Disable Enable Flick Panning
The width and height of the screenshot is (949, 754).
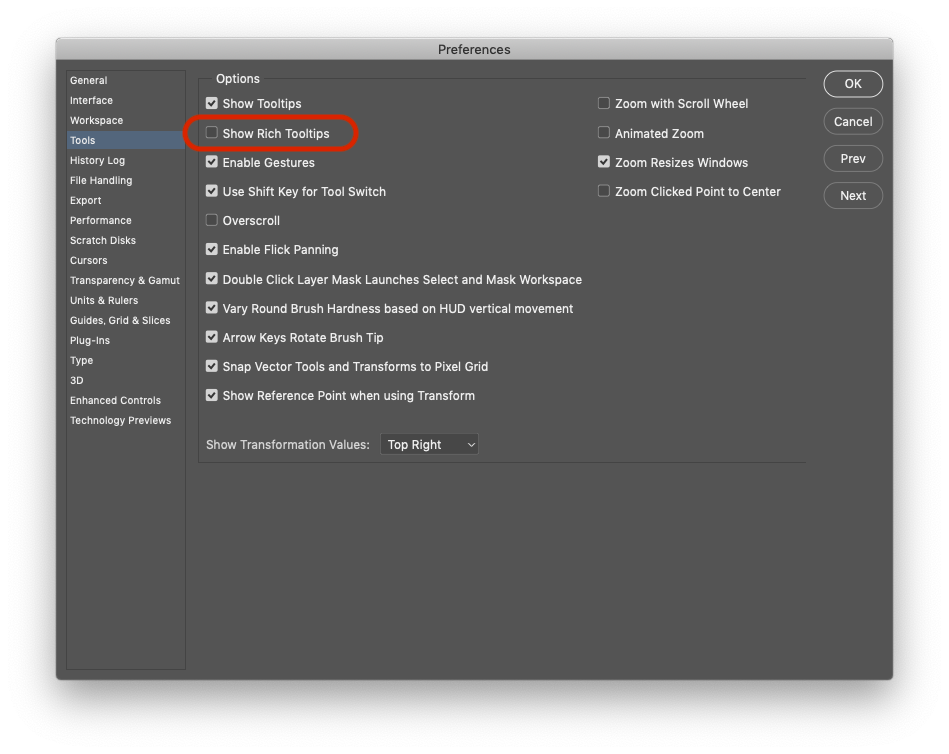coord(211,249)
